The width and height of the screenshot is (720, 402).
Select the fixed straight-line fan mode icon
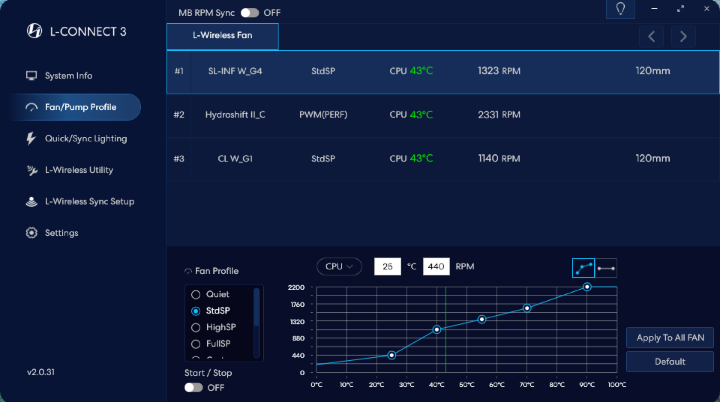tap(606, 268)
